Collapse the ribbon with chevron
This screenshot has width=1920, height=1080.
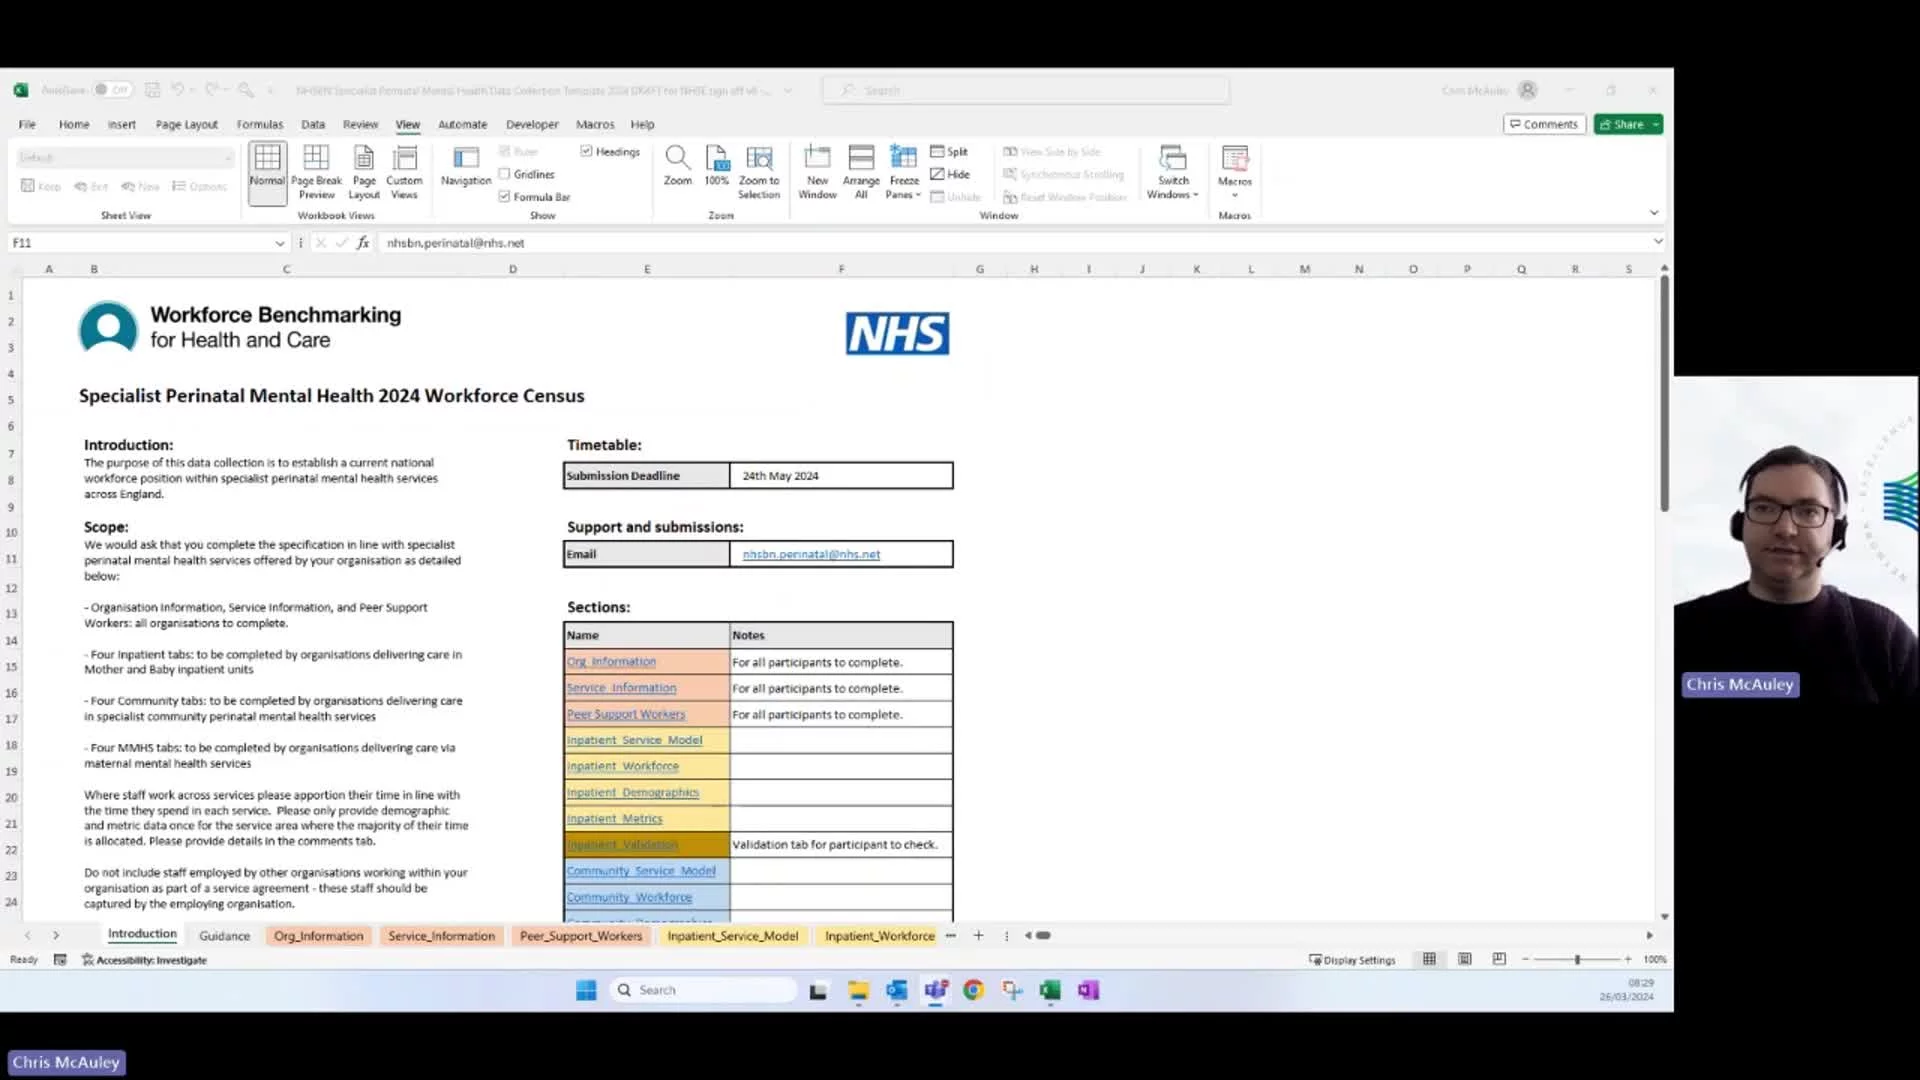(x=1654, y=213)
